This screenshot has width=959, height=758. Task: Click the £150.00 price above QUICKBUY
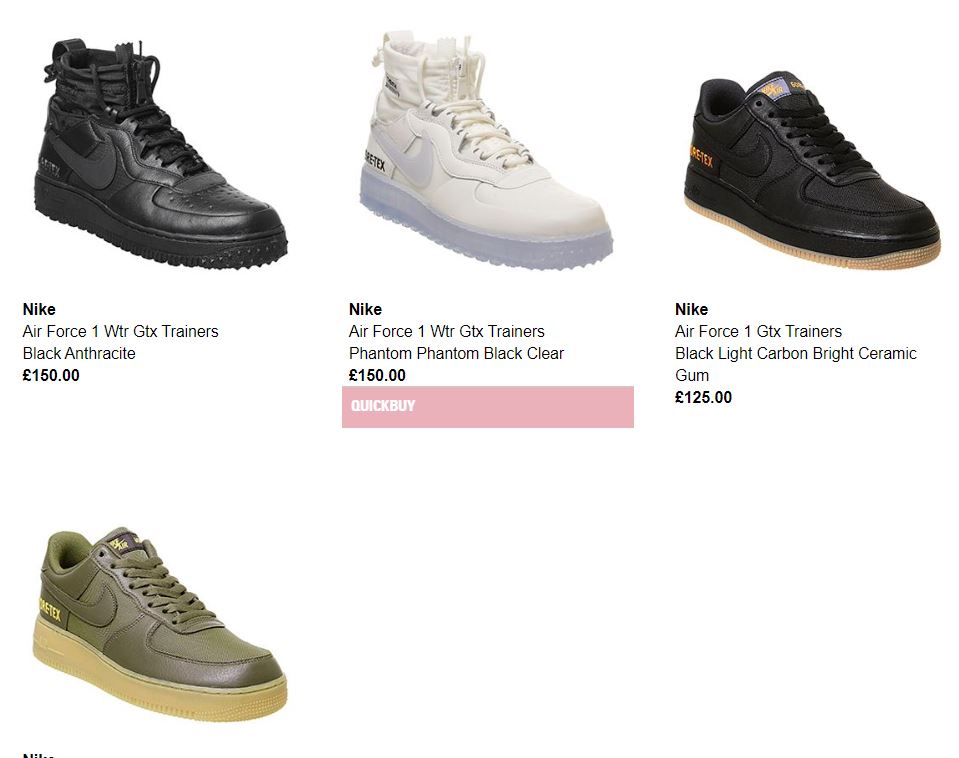[x=377, y=375]
